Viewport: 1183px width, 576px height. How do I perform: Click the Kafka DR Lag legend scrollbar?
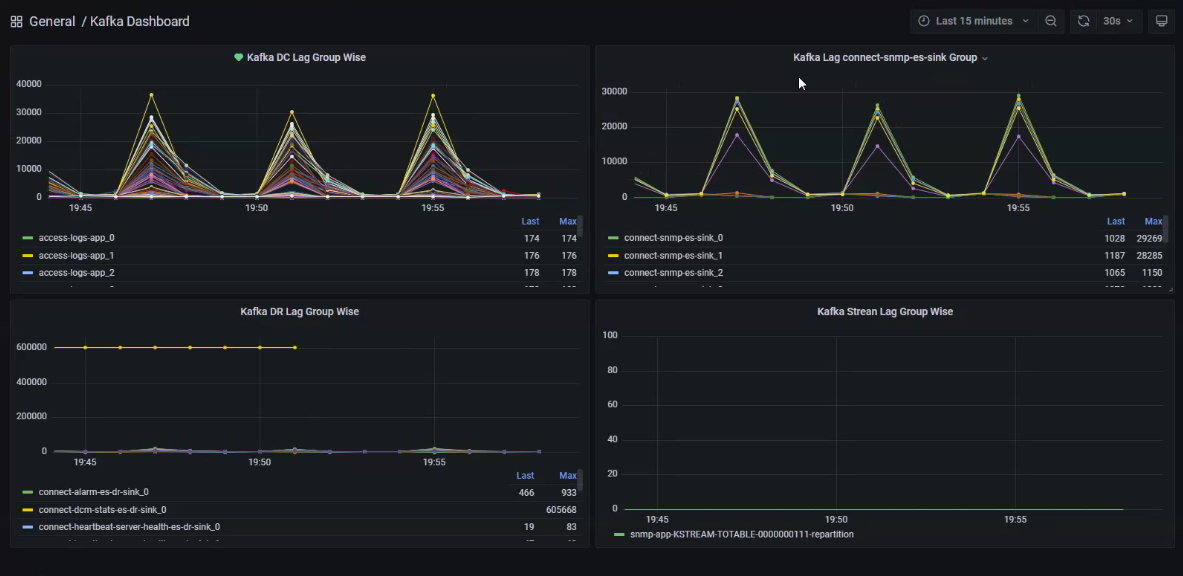coord(580,480)
